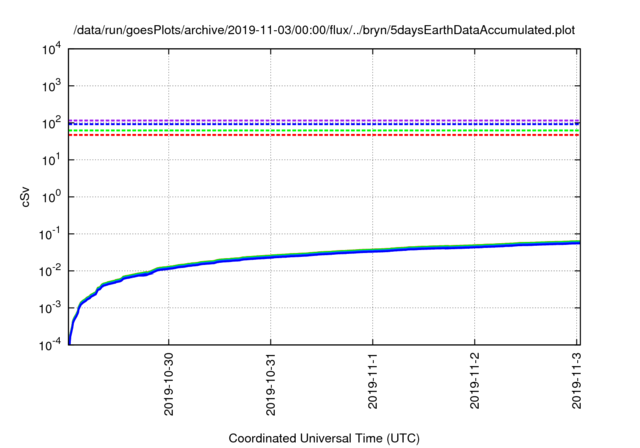Image resolution: width=640 pixels, height=448 pixels.
Task: Click the green dashed threshold line
Action: coord(324,131)
